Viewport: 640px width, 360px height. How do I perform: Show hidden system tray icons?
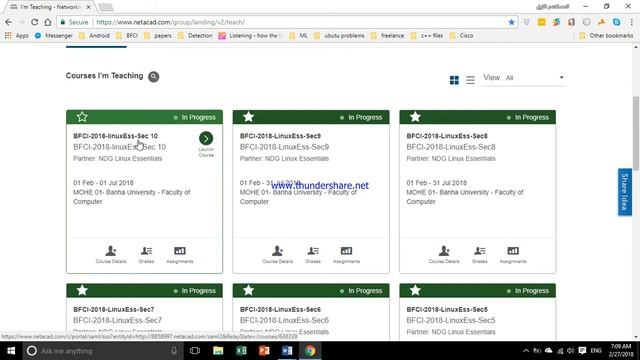[526, 351]
